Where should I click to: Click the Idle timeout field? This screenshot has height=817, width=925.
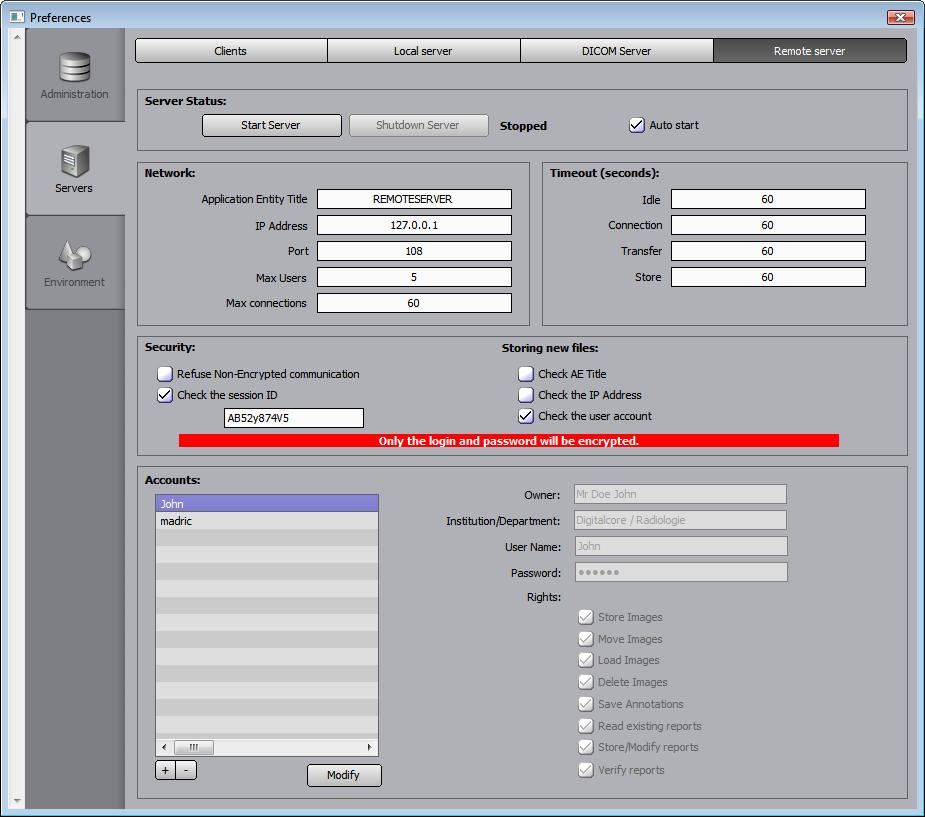[768, 199]
